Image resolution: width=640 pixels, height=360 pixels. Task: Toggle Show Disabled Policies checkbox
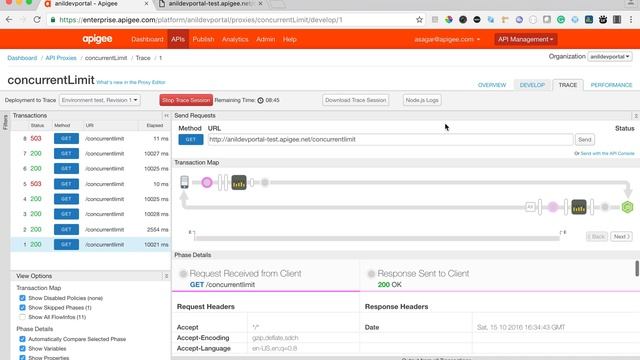[22, 298]
